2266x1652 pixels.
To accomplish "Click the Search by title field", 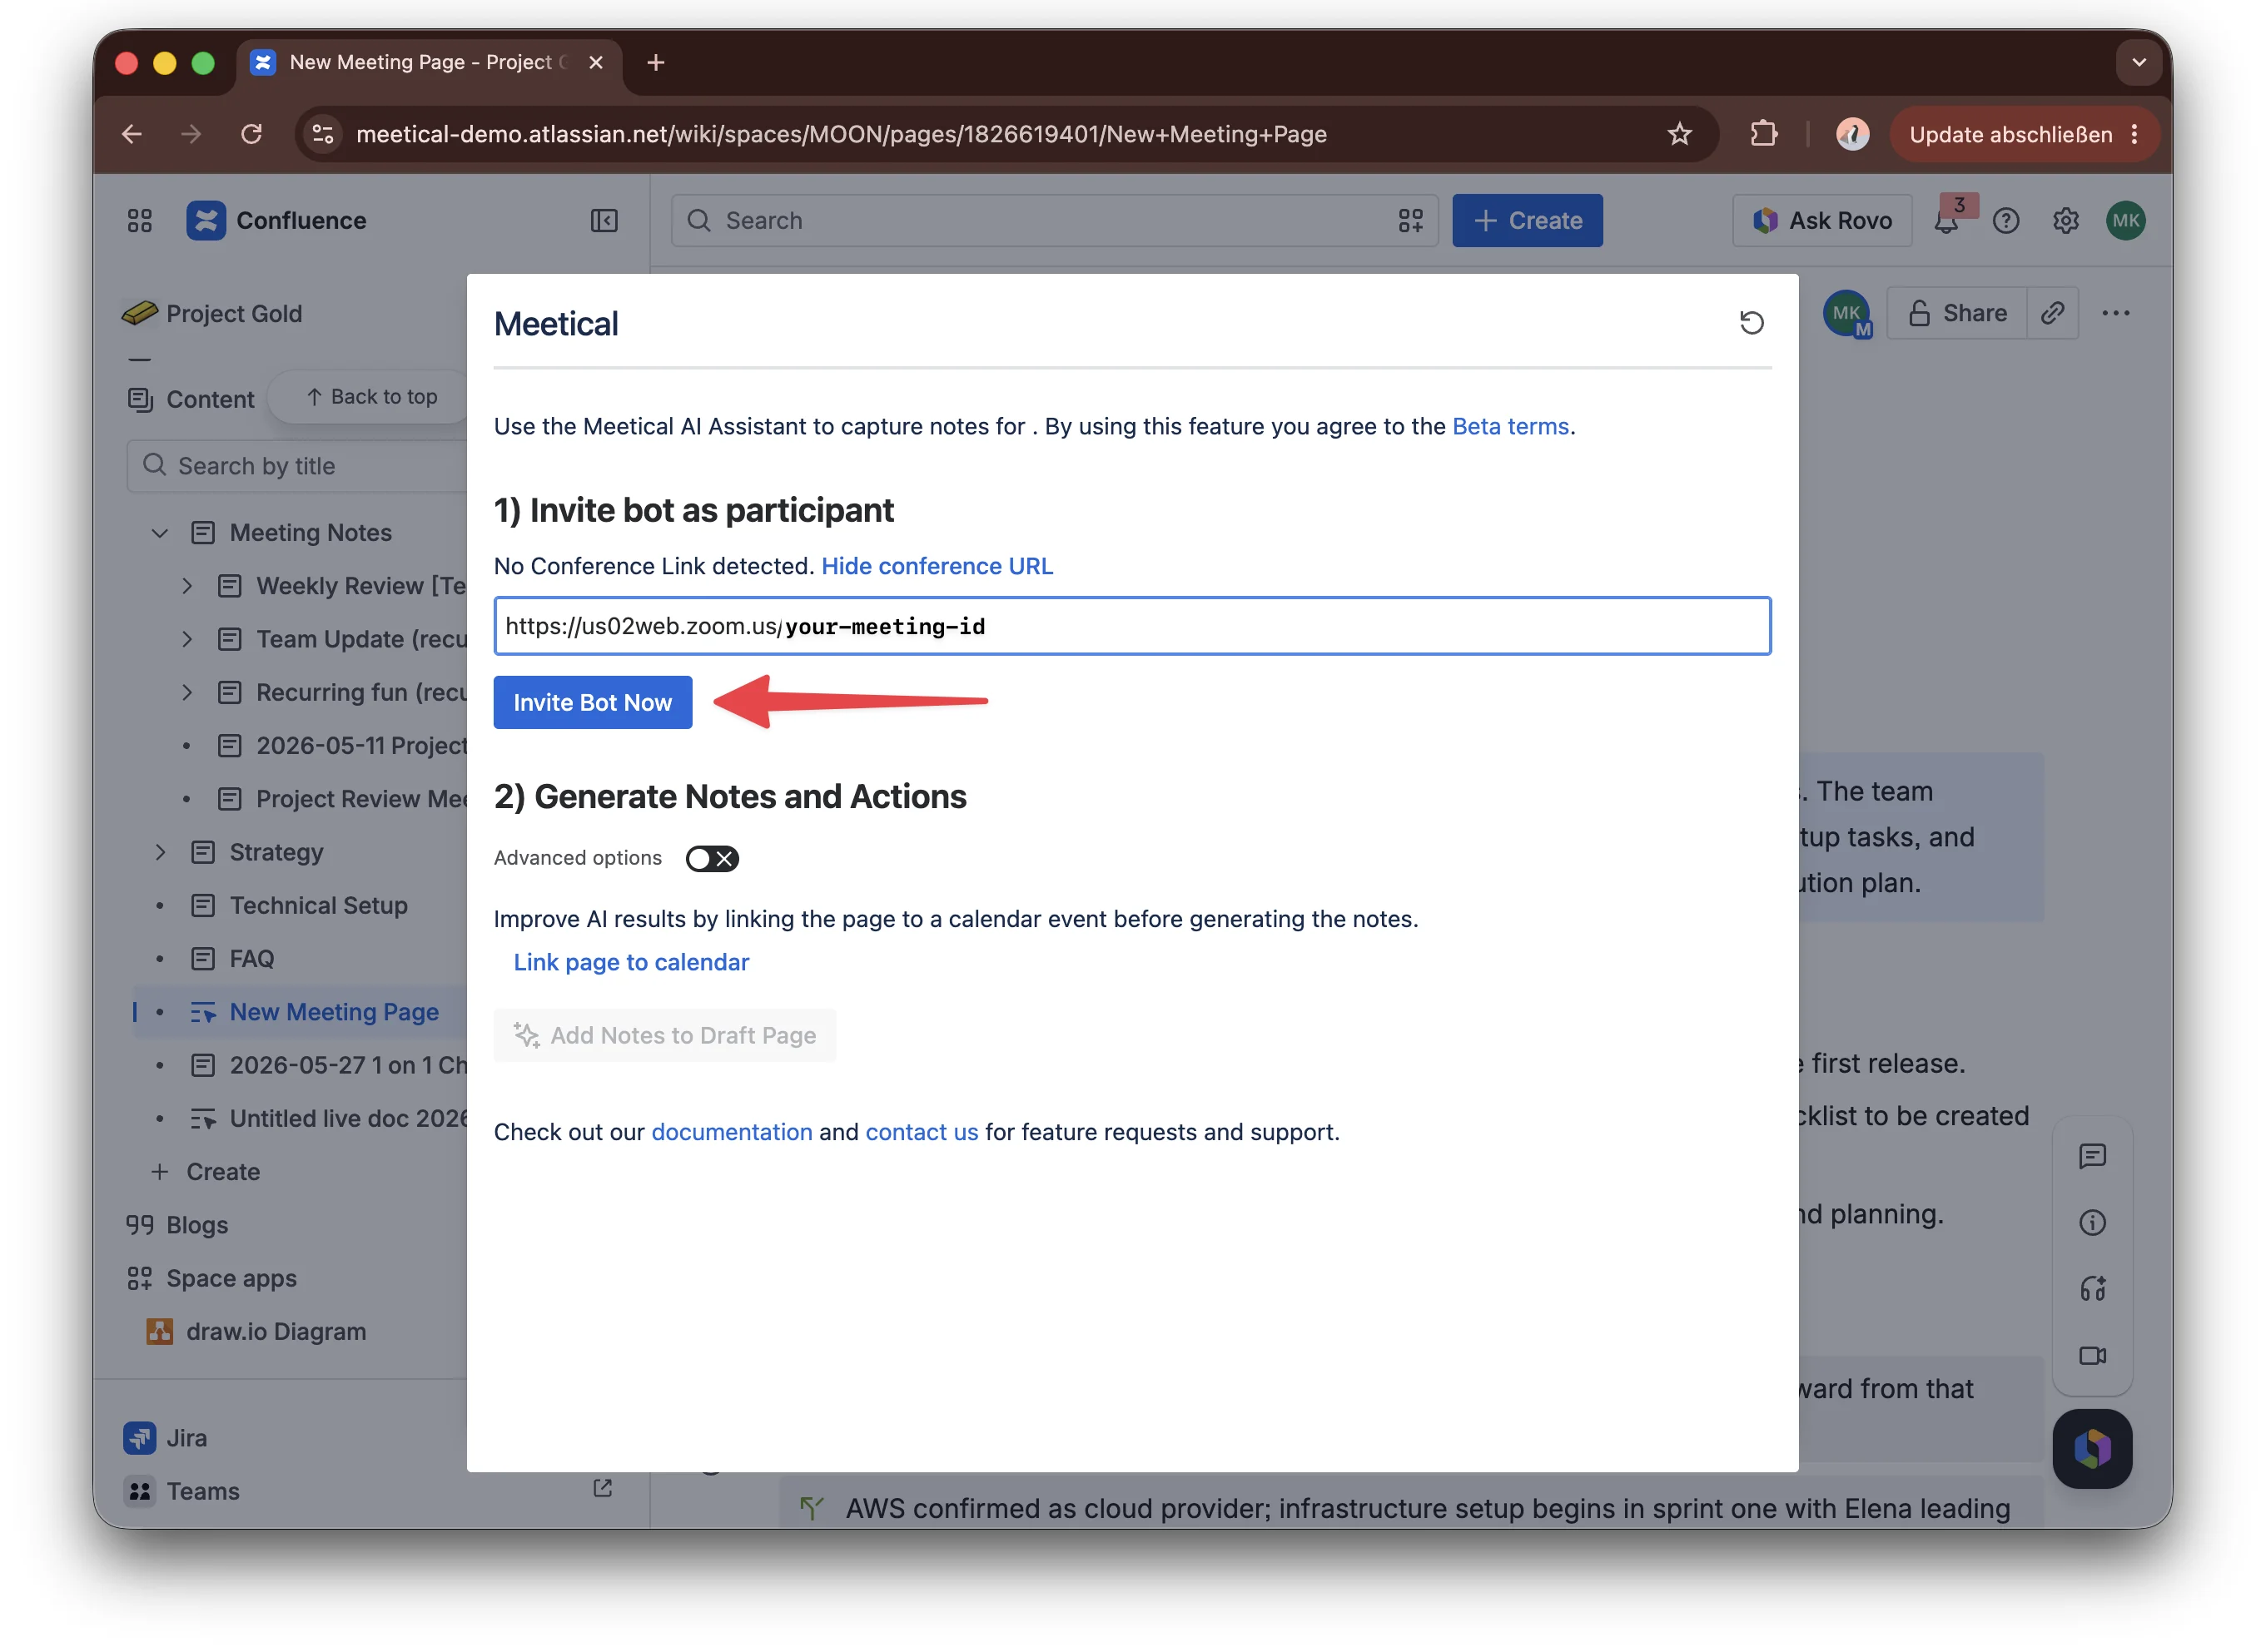I will tap(297, 466).
